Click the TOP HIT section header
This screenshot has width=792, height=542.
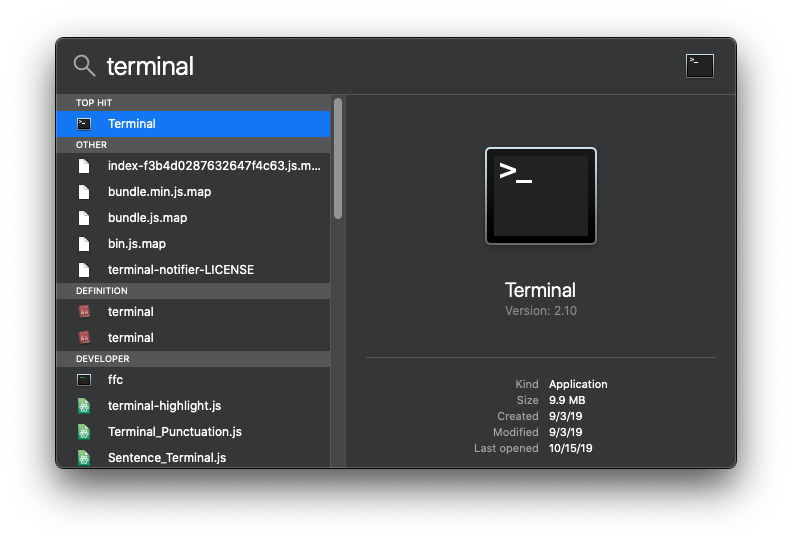coord(193,103)
